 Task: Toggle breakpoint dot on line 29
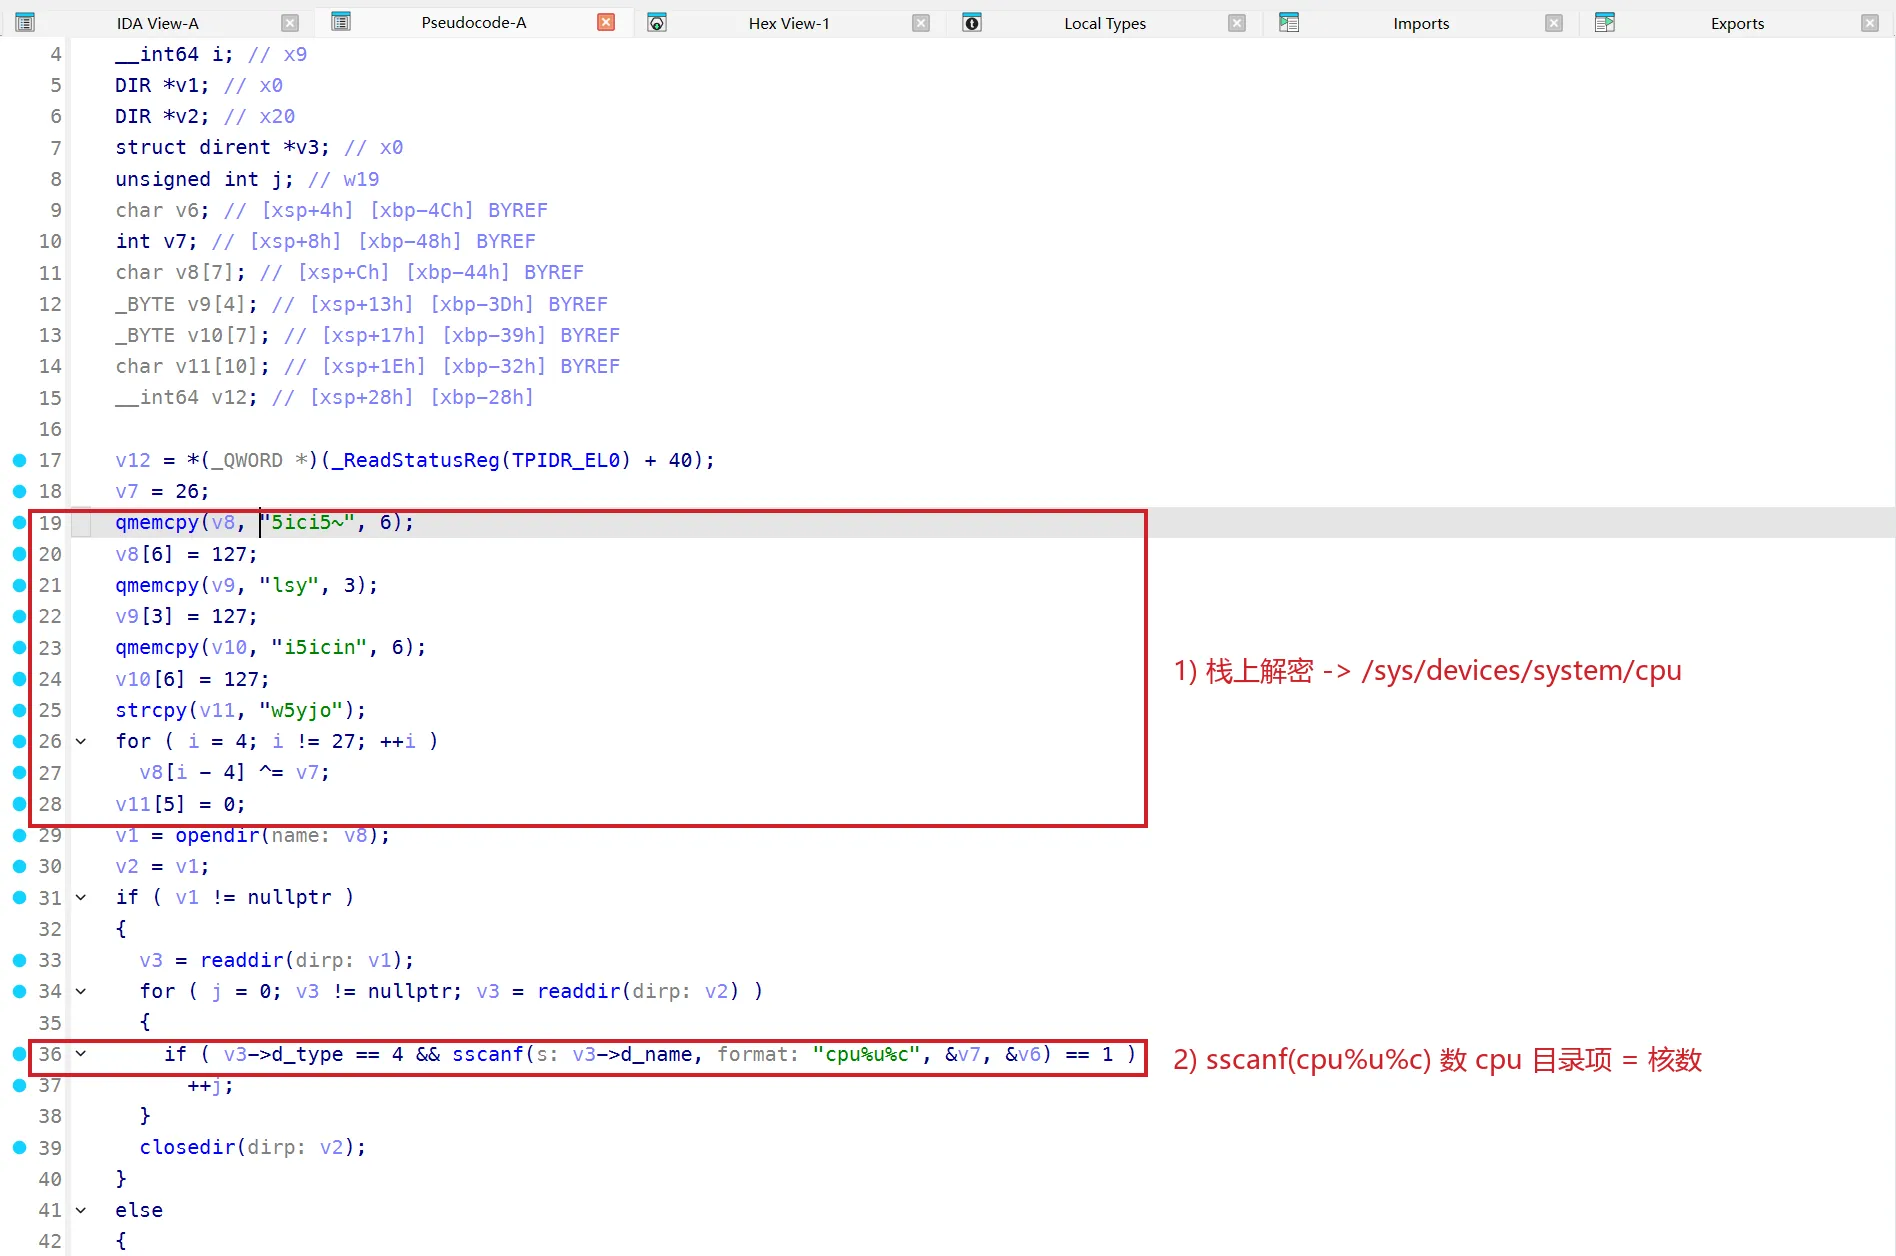pyautogui.click(x=19, y=835)
